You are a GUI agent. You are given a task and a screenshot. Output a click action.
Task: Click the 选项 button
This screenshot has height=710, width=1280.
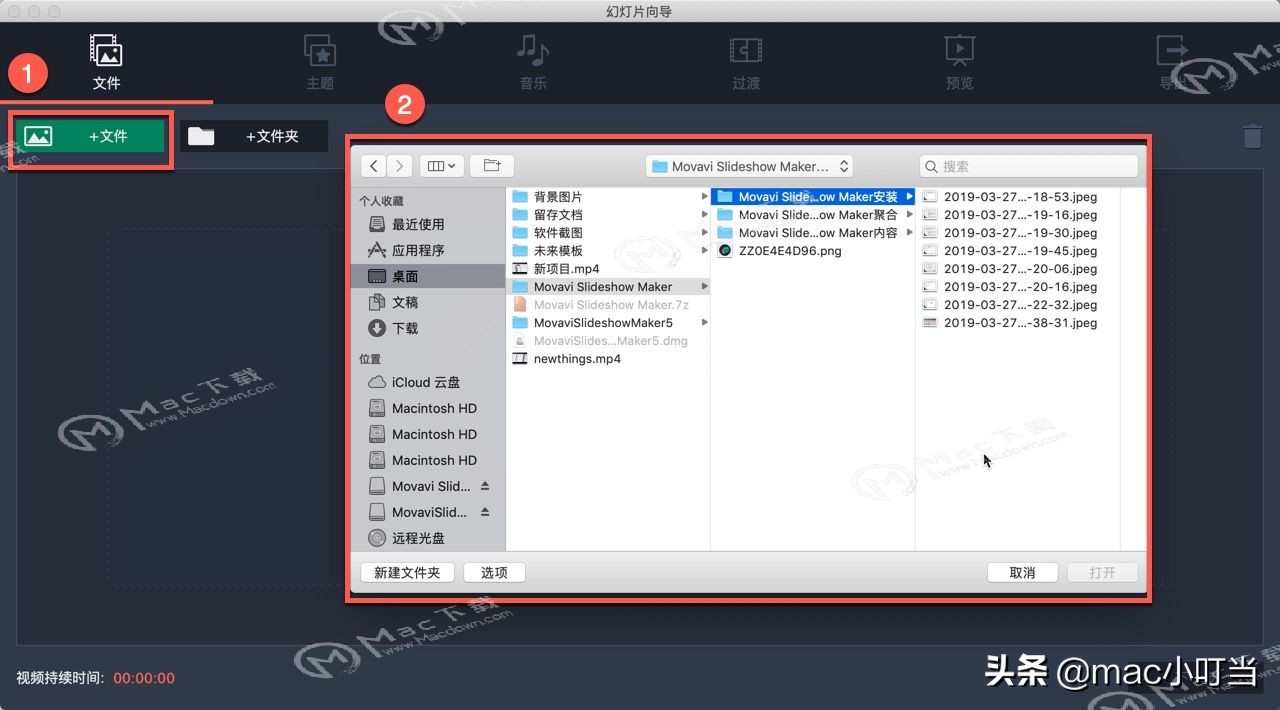(x=494, y=573)
